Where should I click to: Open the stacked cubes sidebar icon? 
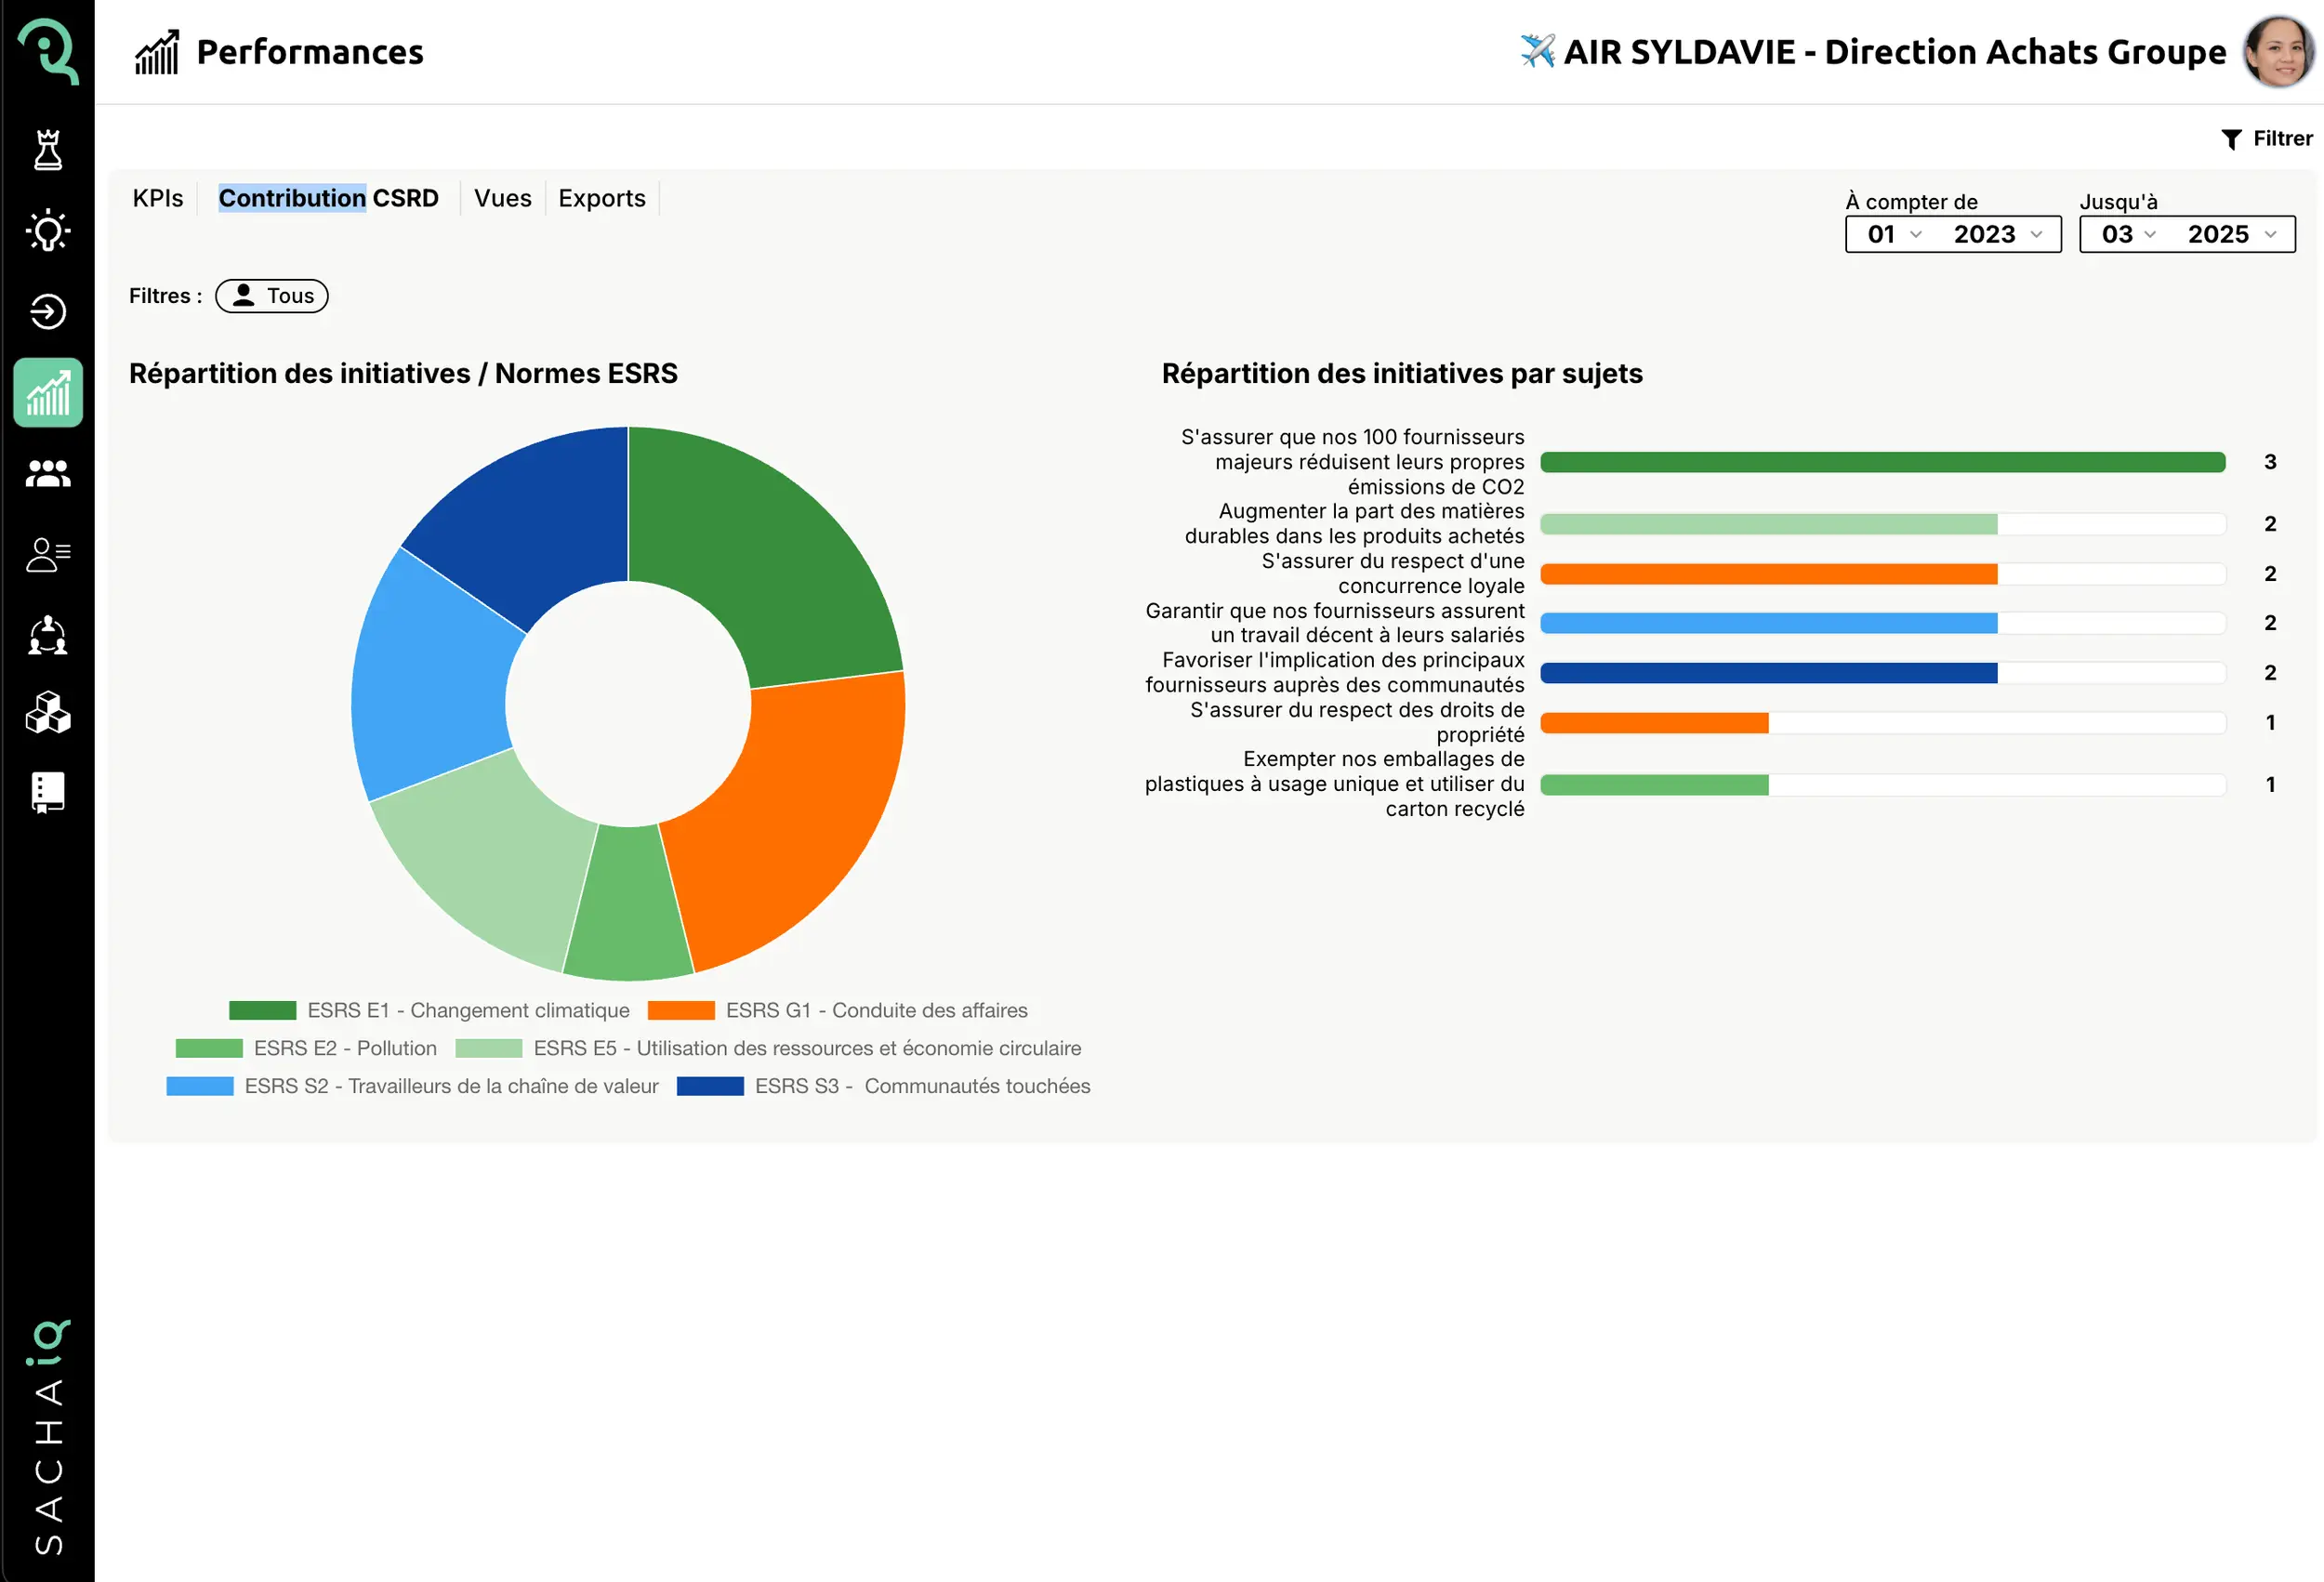click(x=48, y=713)
